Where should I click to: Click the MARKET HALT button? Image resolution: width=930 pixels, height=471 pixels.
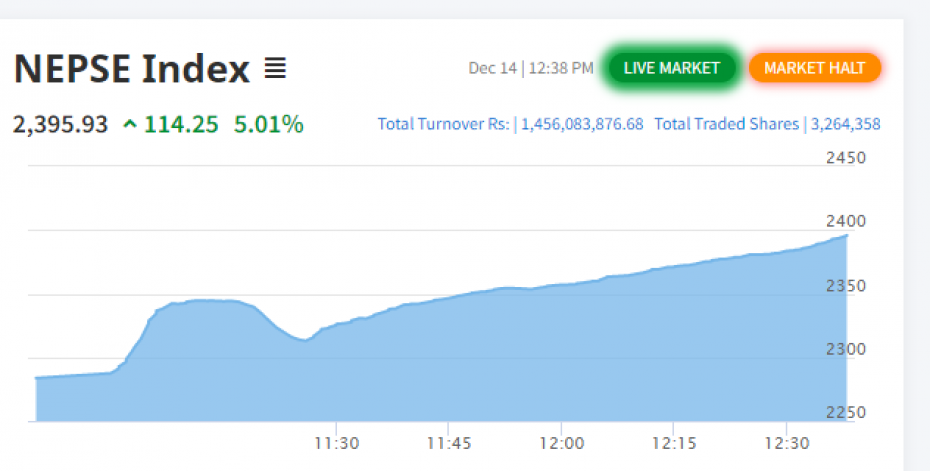coord(814,68)
